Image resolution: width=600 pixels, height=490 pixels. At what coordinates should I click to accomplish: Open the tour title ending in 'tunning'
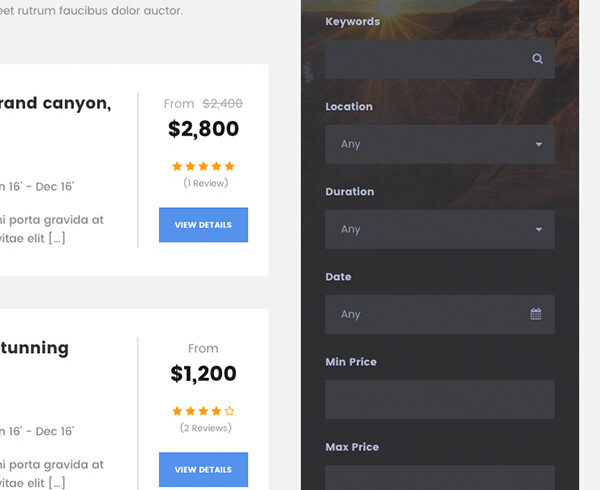tap(35, 348)
